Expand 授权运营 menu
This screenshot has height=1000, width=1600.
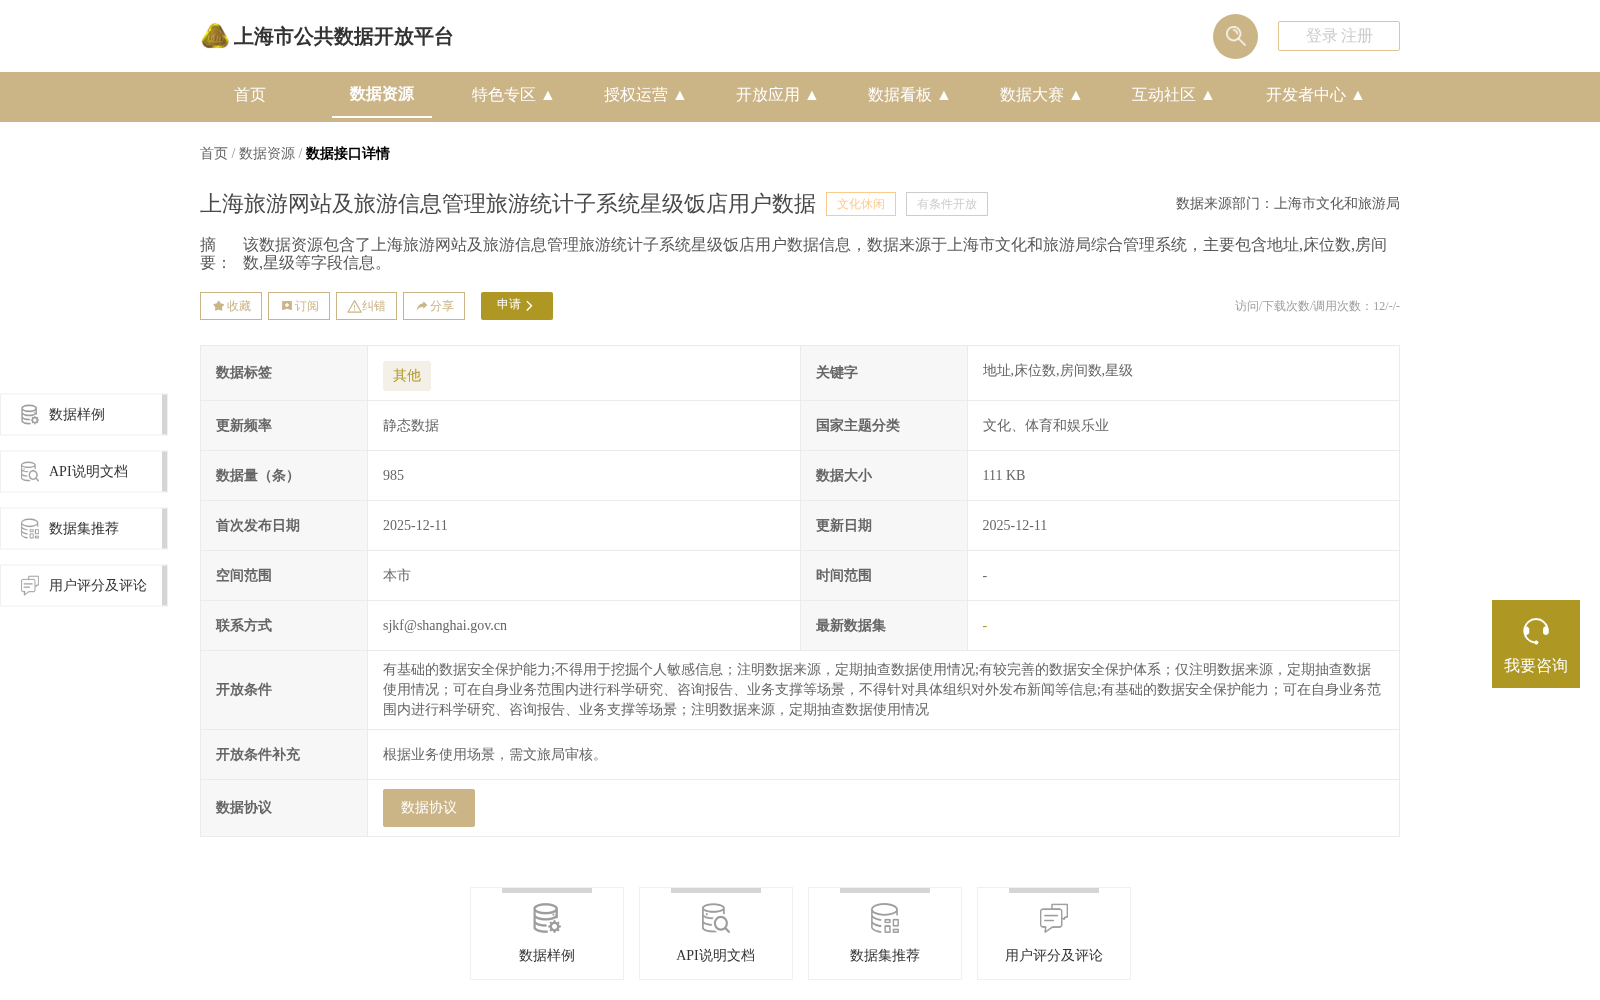pyautogui.click(x=644, y=95)
